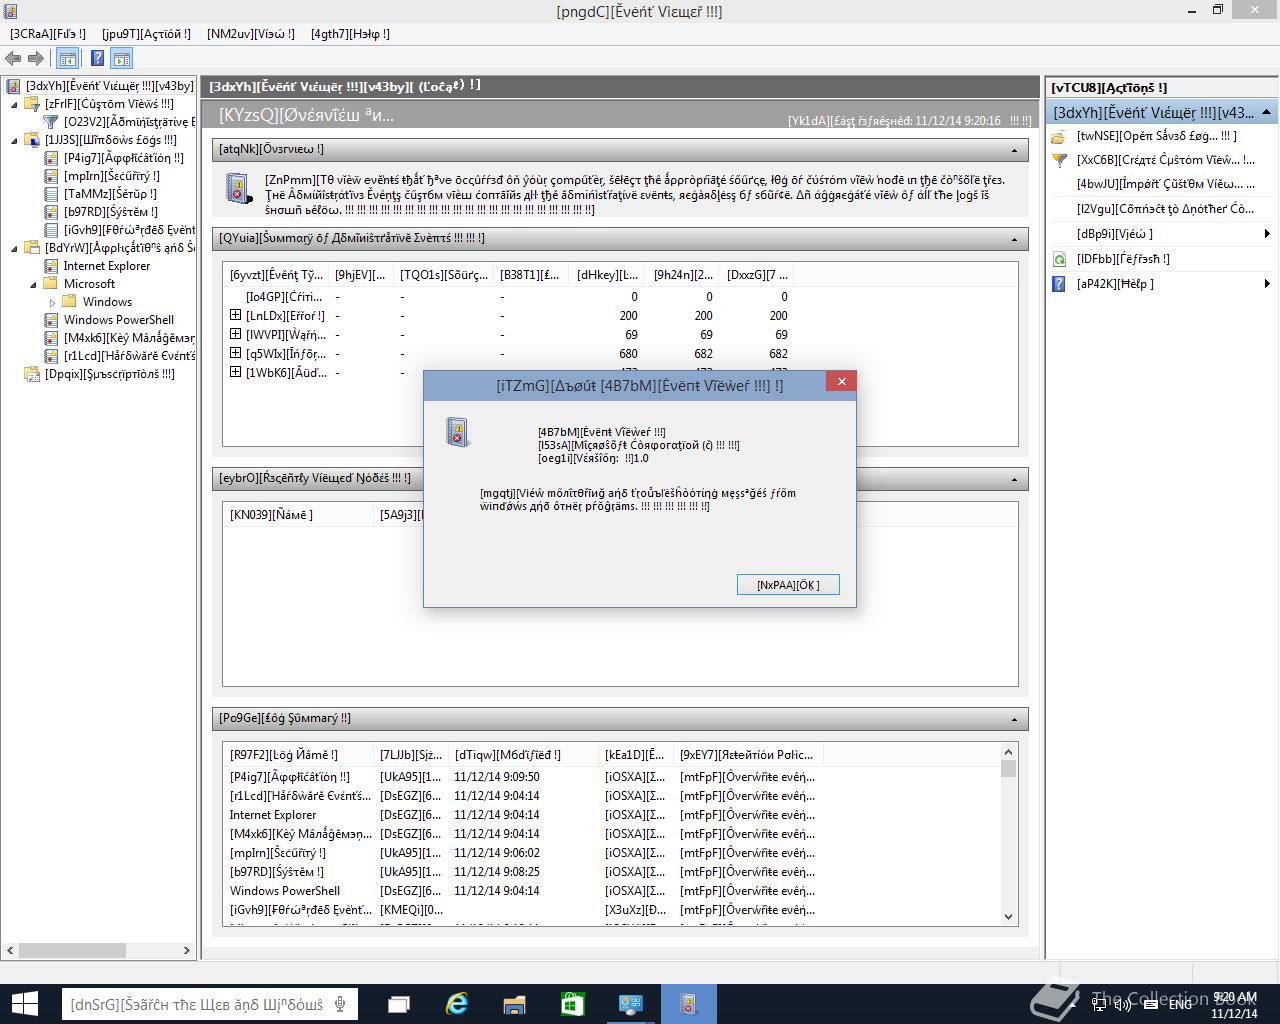This screenshot has width=1280, height=1024.
Task: Click Log Summary scrollbar down arrow
Action: pyautogui.click(x=1008, y=916)
